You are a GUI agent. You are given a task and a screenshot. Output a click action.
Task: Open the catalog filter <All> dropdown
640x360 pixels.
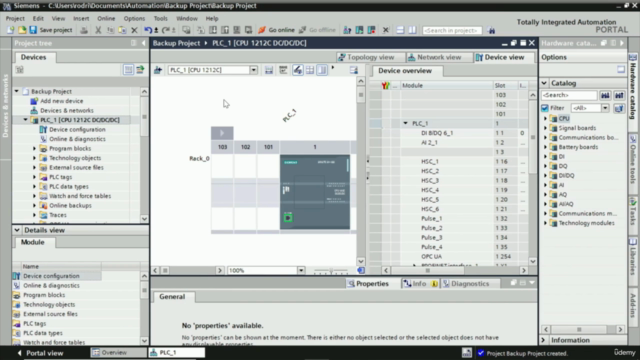click(605, 108)
